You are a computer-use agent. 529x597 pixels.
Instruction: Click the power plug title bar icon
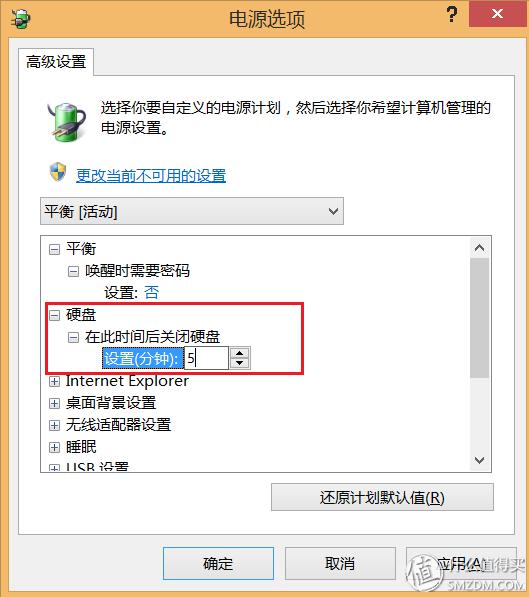(21, 19)
